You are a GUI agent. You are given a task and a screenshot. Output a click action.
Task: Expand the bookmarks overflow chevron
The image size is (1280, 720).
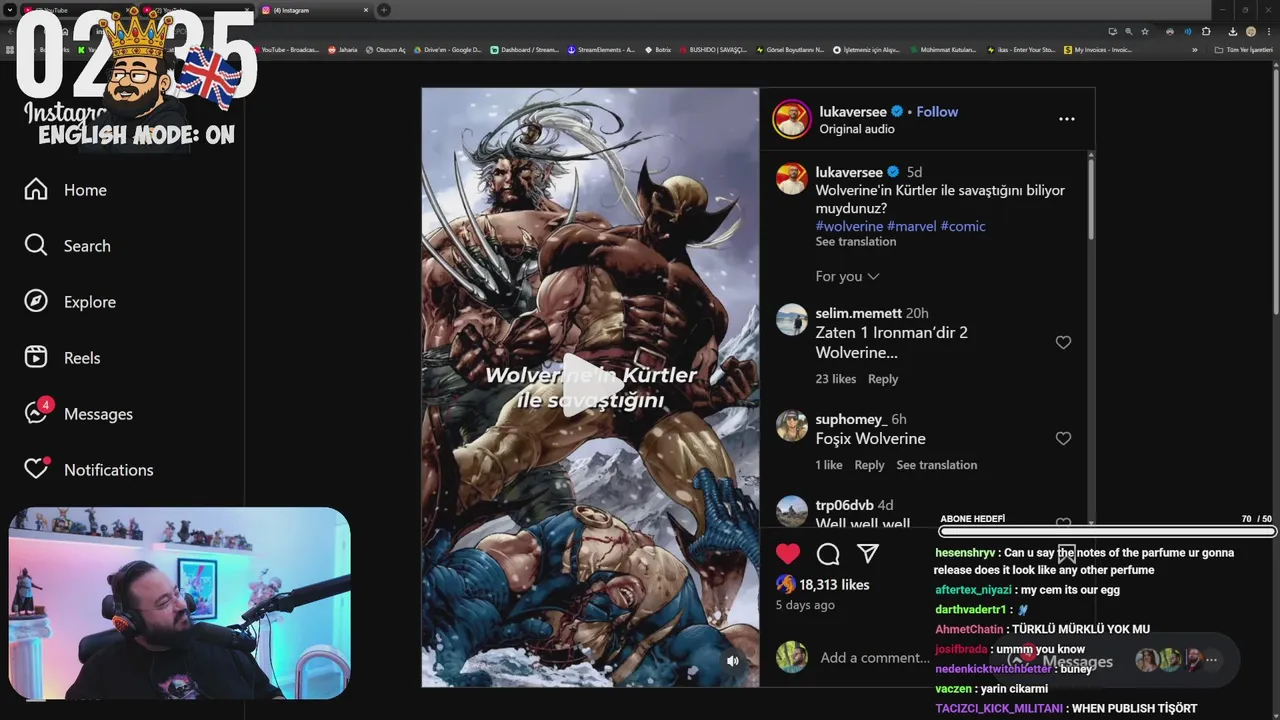pyautogui.click(x=1194, y=49)
